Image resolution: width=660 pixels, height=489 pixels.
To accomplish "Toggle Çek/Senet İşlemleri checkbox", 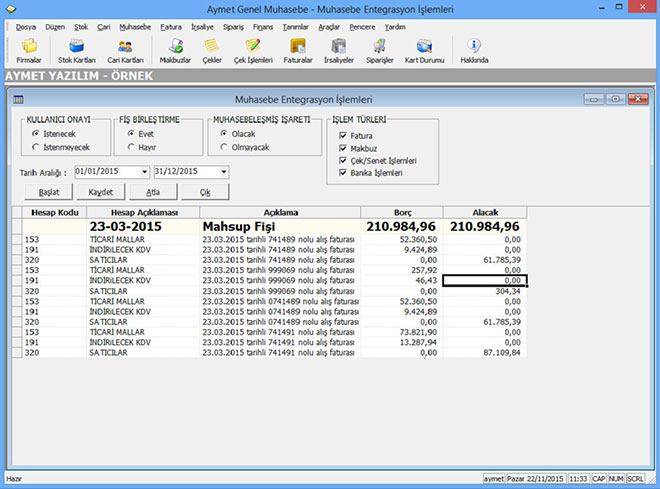I will pyautogui.click(x=343, y=160).
